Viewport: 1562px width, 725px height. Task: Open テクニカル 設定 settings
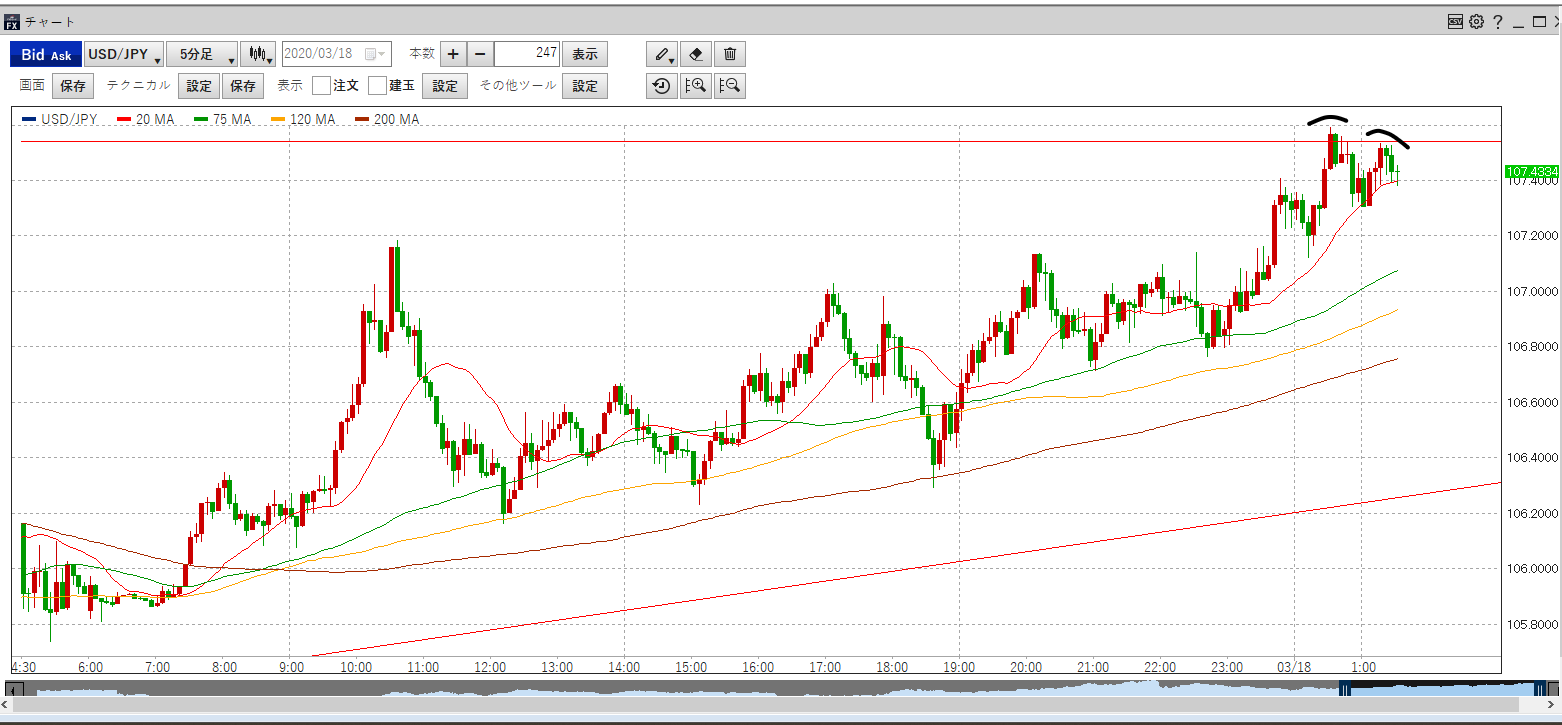click(x=199, y=86)
